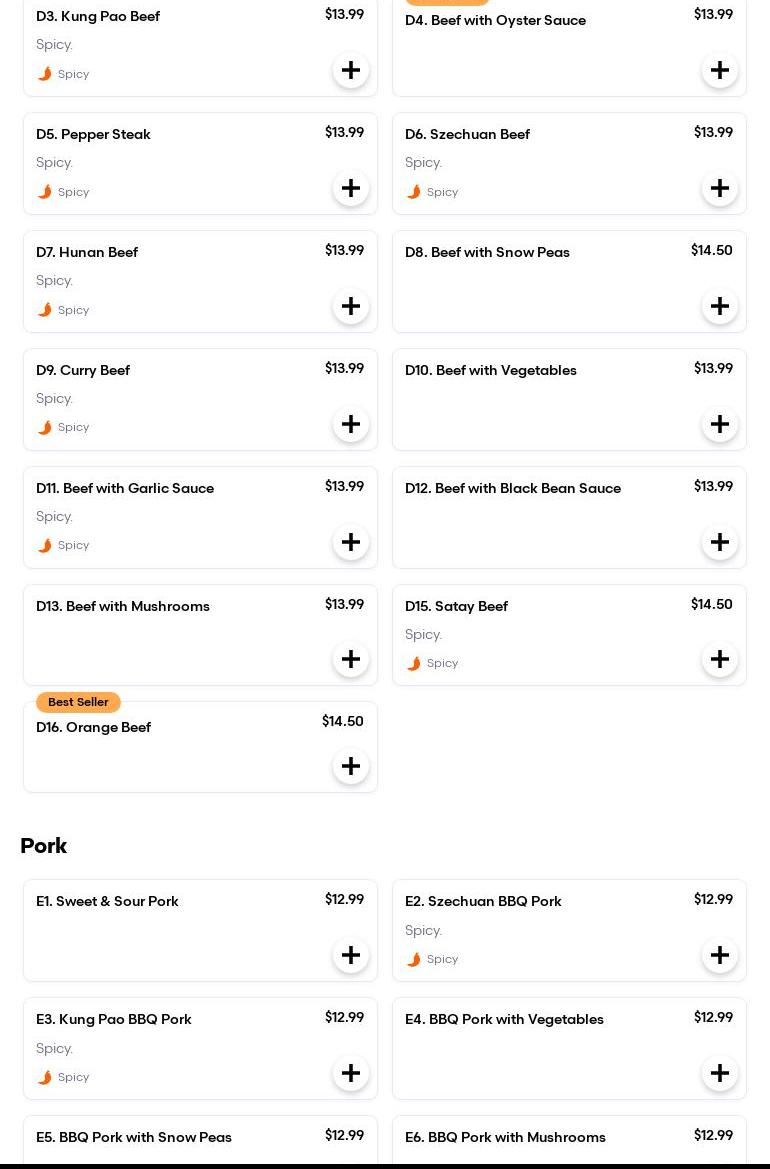Screen dimensions: 770x1169
Task: Add E1. Sweet & Sour Pork to order
Action: click(x=351, y=955)
